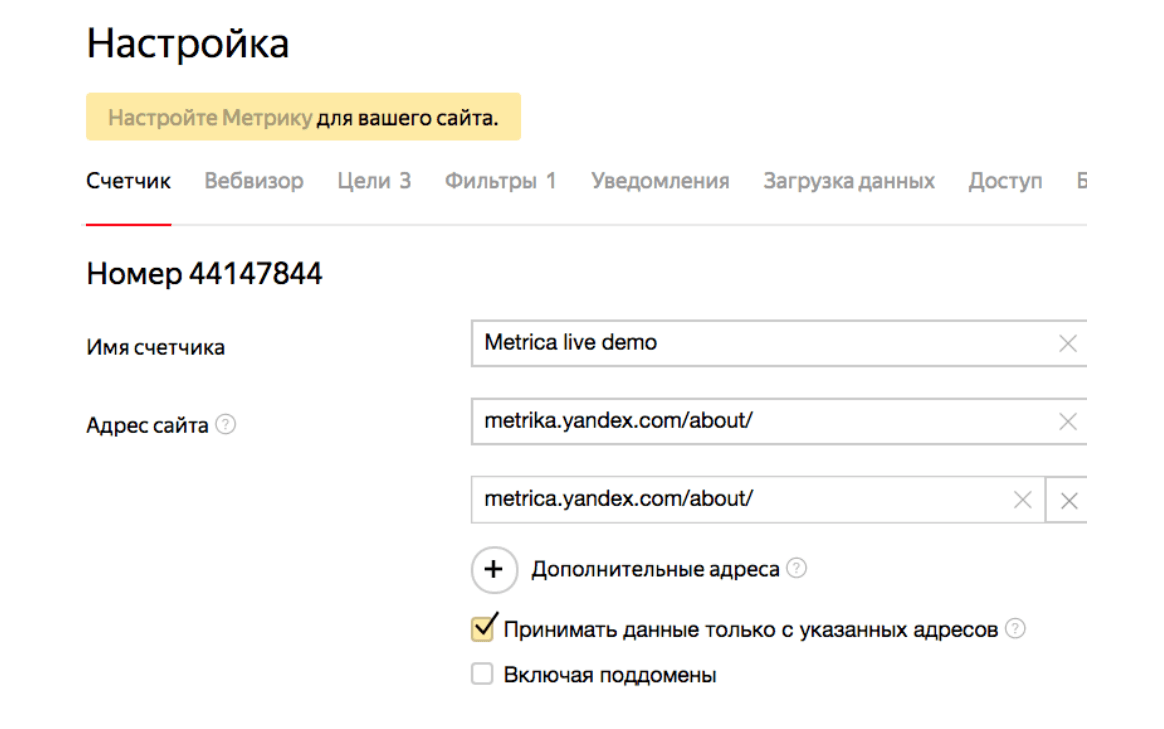Image resolution: width=1164 pixels, height=729 pixels.
Task: Click the plus icon to add additional address
Action: tap(493, 570)
